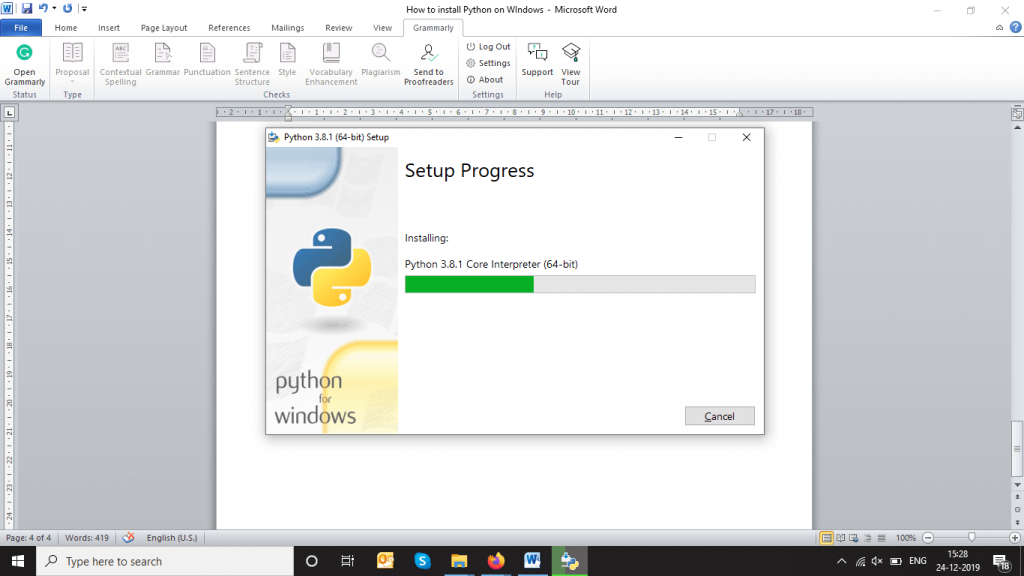Minimize the ribbon with caret icon
The image size is (1024, 576).
[x=999, y=27]
